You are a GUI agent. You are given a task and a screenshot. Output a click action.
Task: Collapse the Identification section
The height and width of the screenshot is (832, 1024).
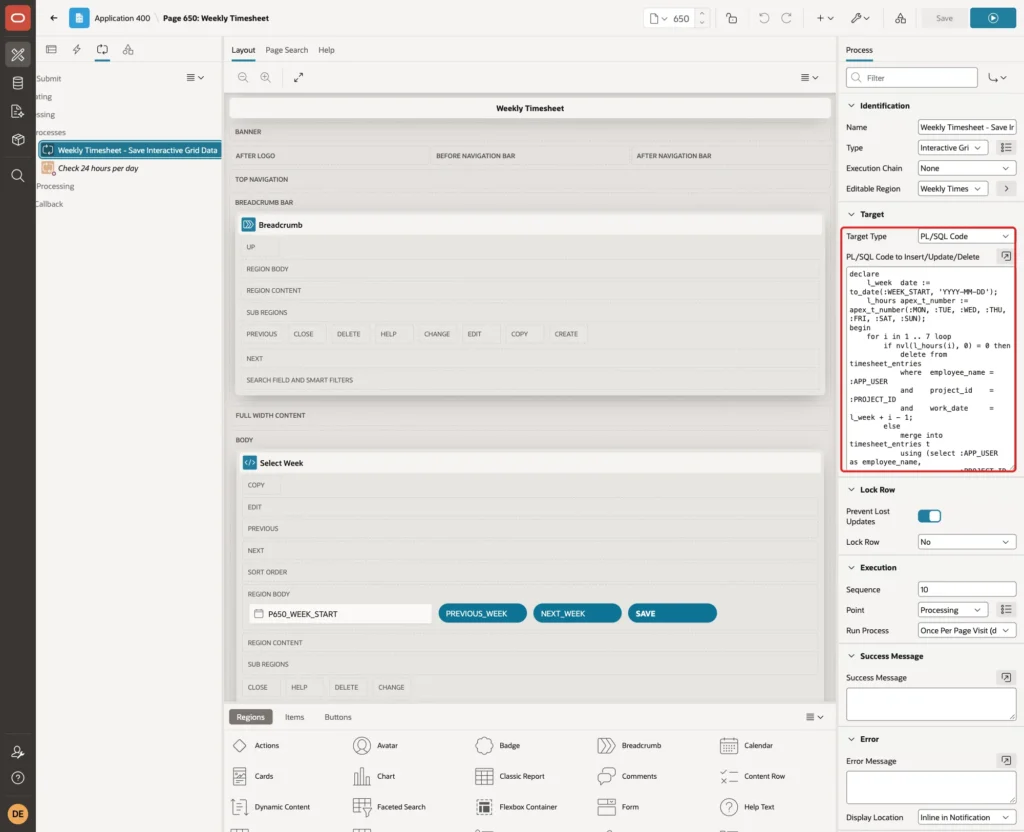coord(851,106)
